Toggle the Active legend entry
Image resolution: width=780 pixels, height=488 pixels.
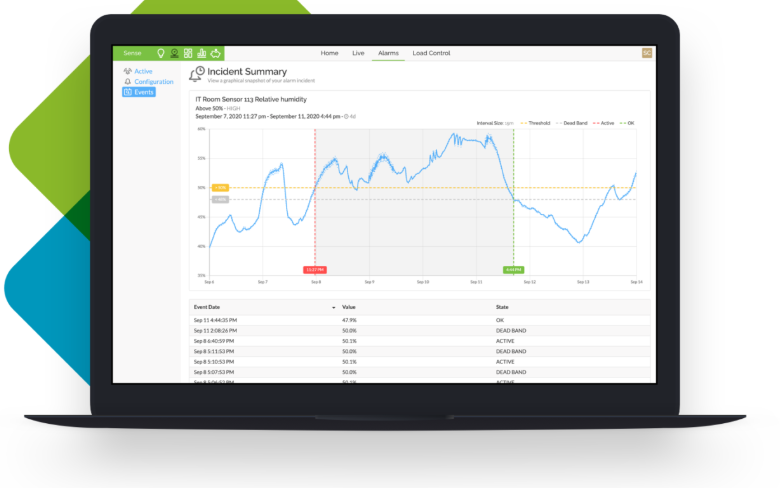click(x=603, y=123)
